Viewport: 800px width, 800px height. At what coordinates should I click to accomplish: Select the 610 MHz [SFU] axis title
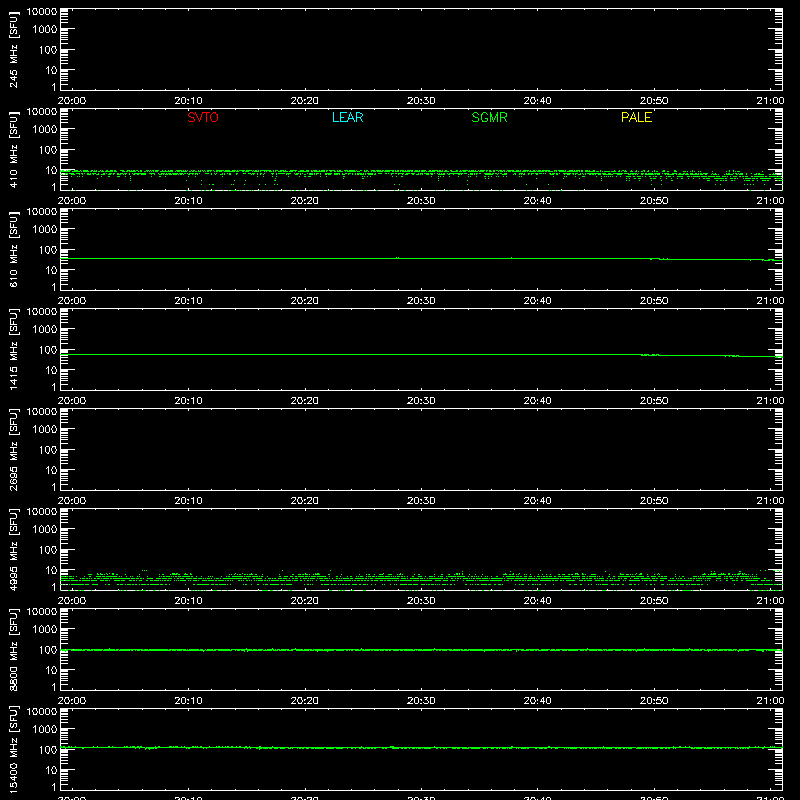(x=13, y=249)
